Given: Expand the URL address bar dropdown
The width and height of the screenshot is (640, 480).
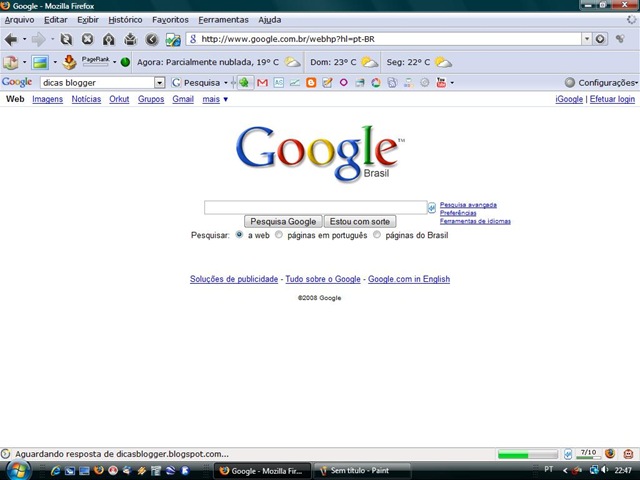Looking at the screenshot, I should coord(586,39).
